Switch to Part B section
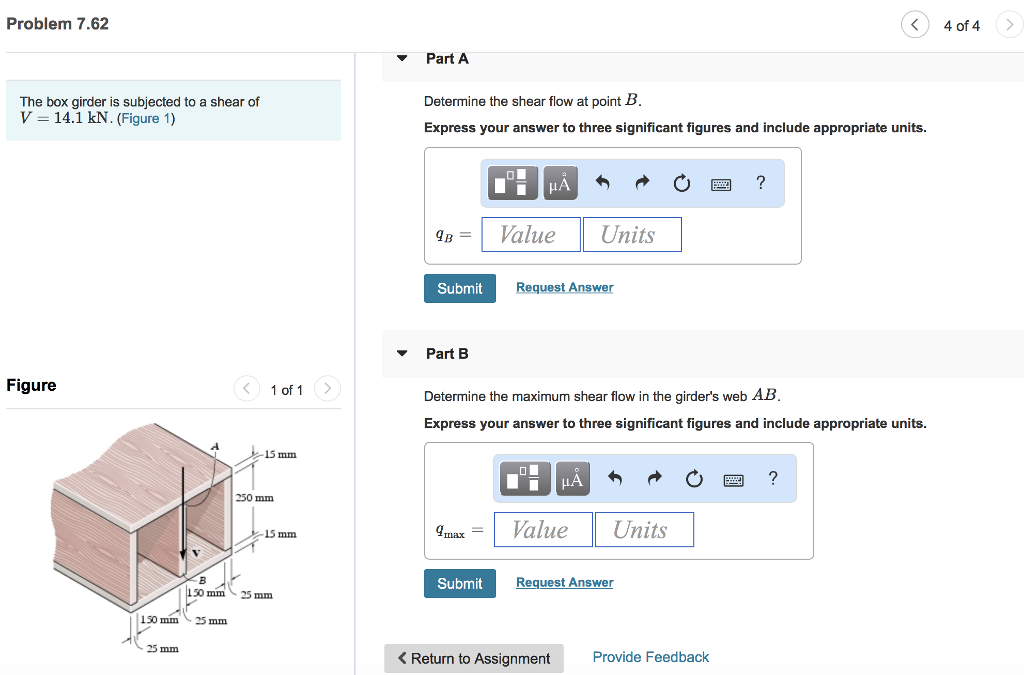This screenshot has height=675, width=1024. [x=445, y=353]
